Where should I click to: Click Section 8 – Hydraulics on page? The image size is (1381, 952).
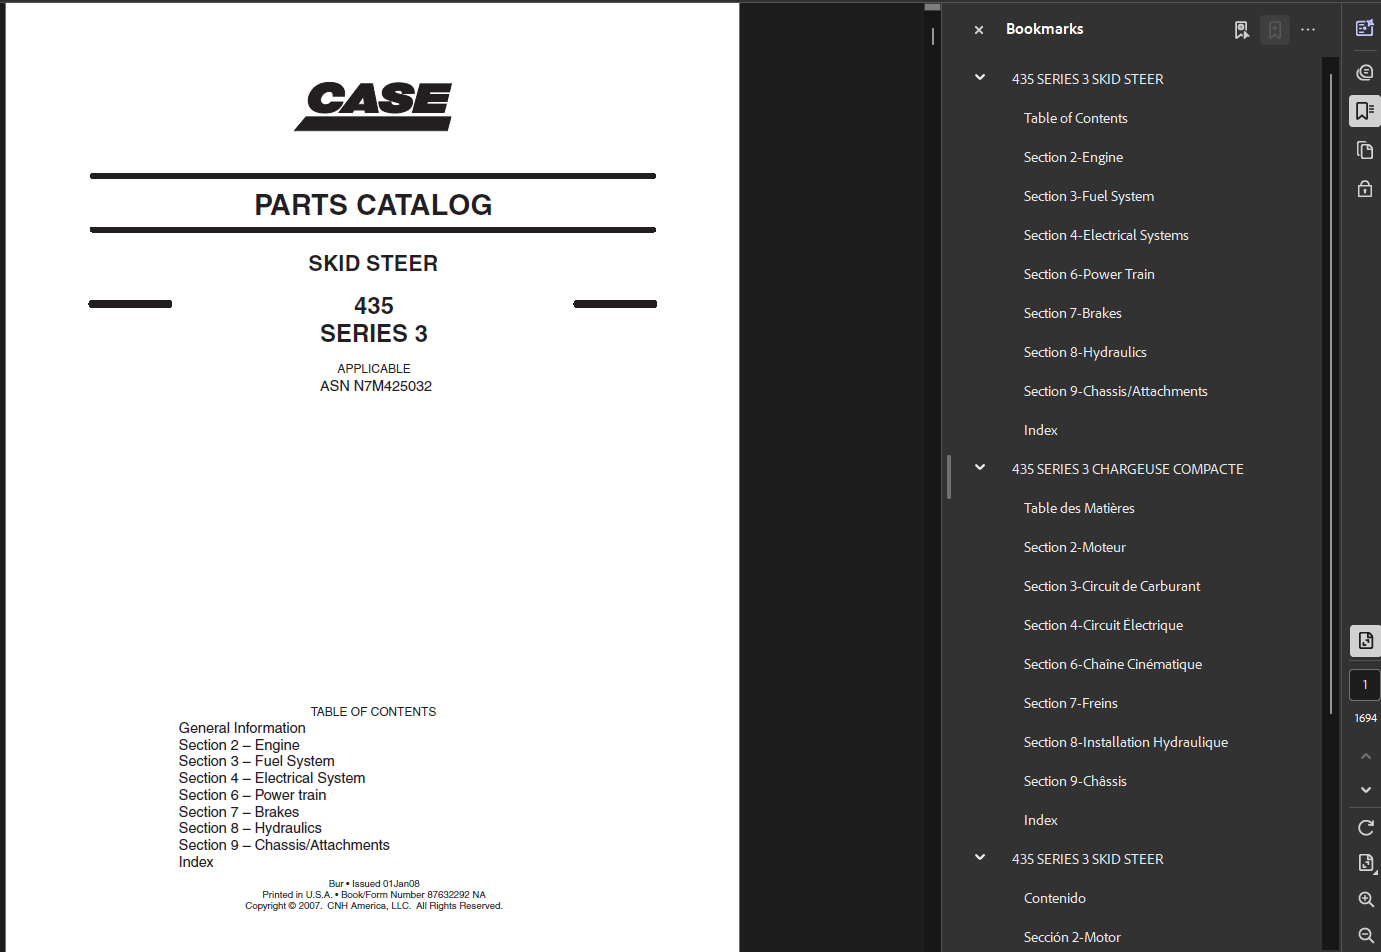coord(250,828)
